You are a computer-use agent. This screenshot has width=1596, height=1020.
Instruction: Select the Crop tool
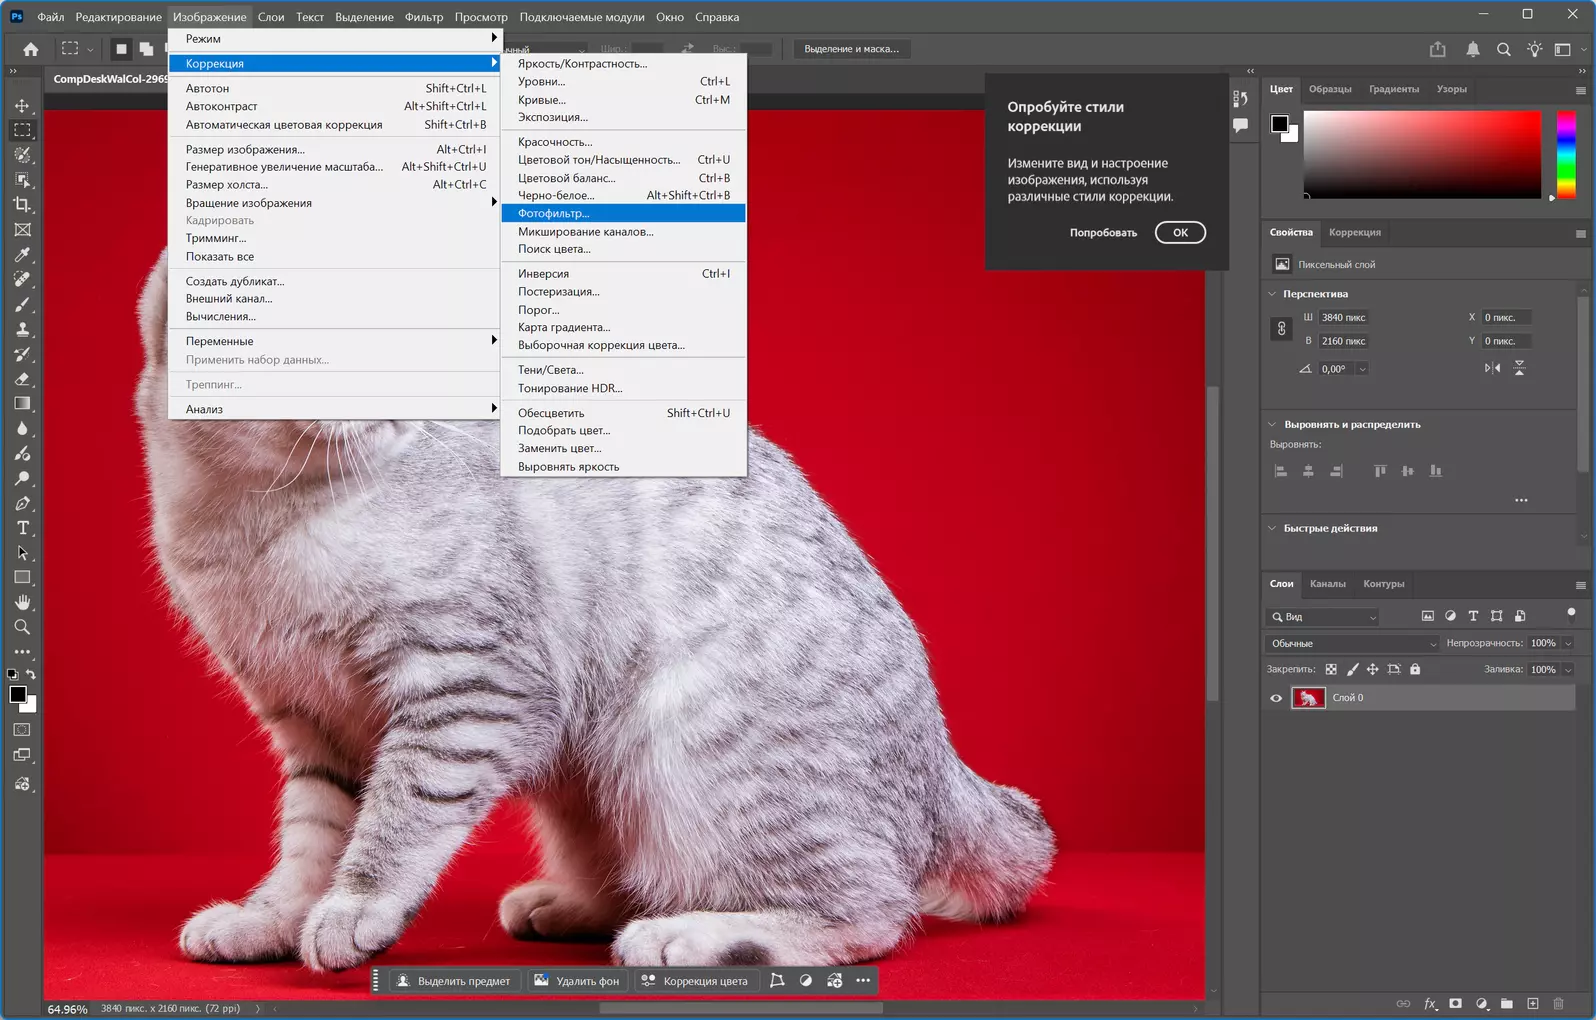[22, 205]
